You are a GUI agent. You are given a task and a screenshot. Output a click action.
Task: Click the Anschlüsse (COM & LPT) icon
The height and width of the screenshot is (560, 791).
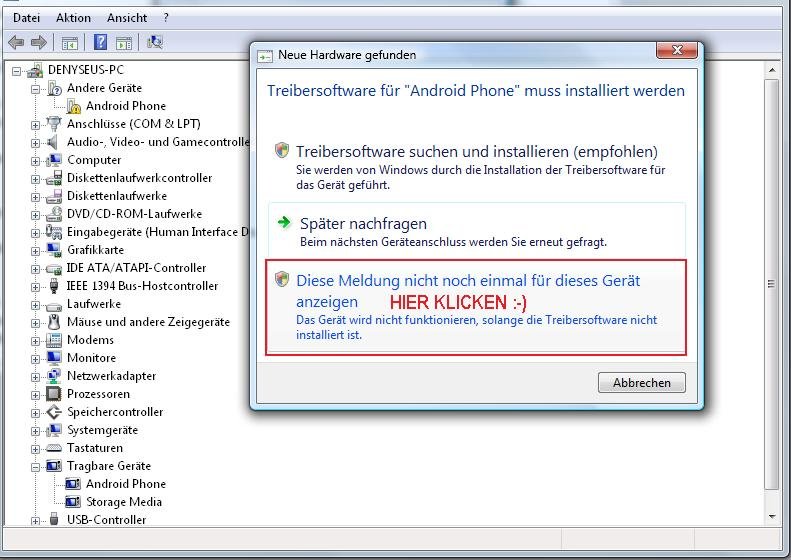[54, 124]
